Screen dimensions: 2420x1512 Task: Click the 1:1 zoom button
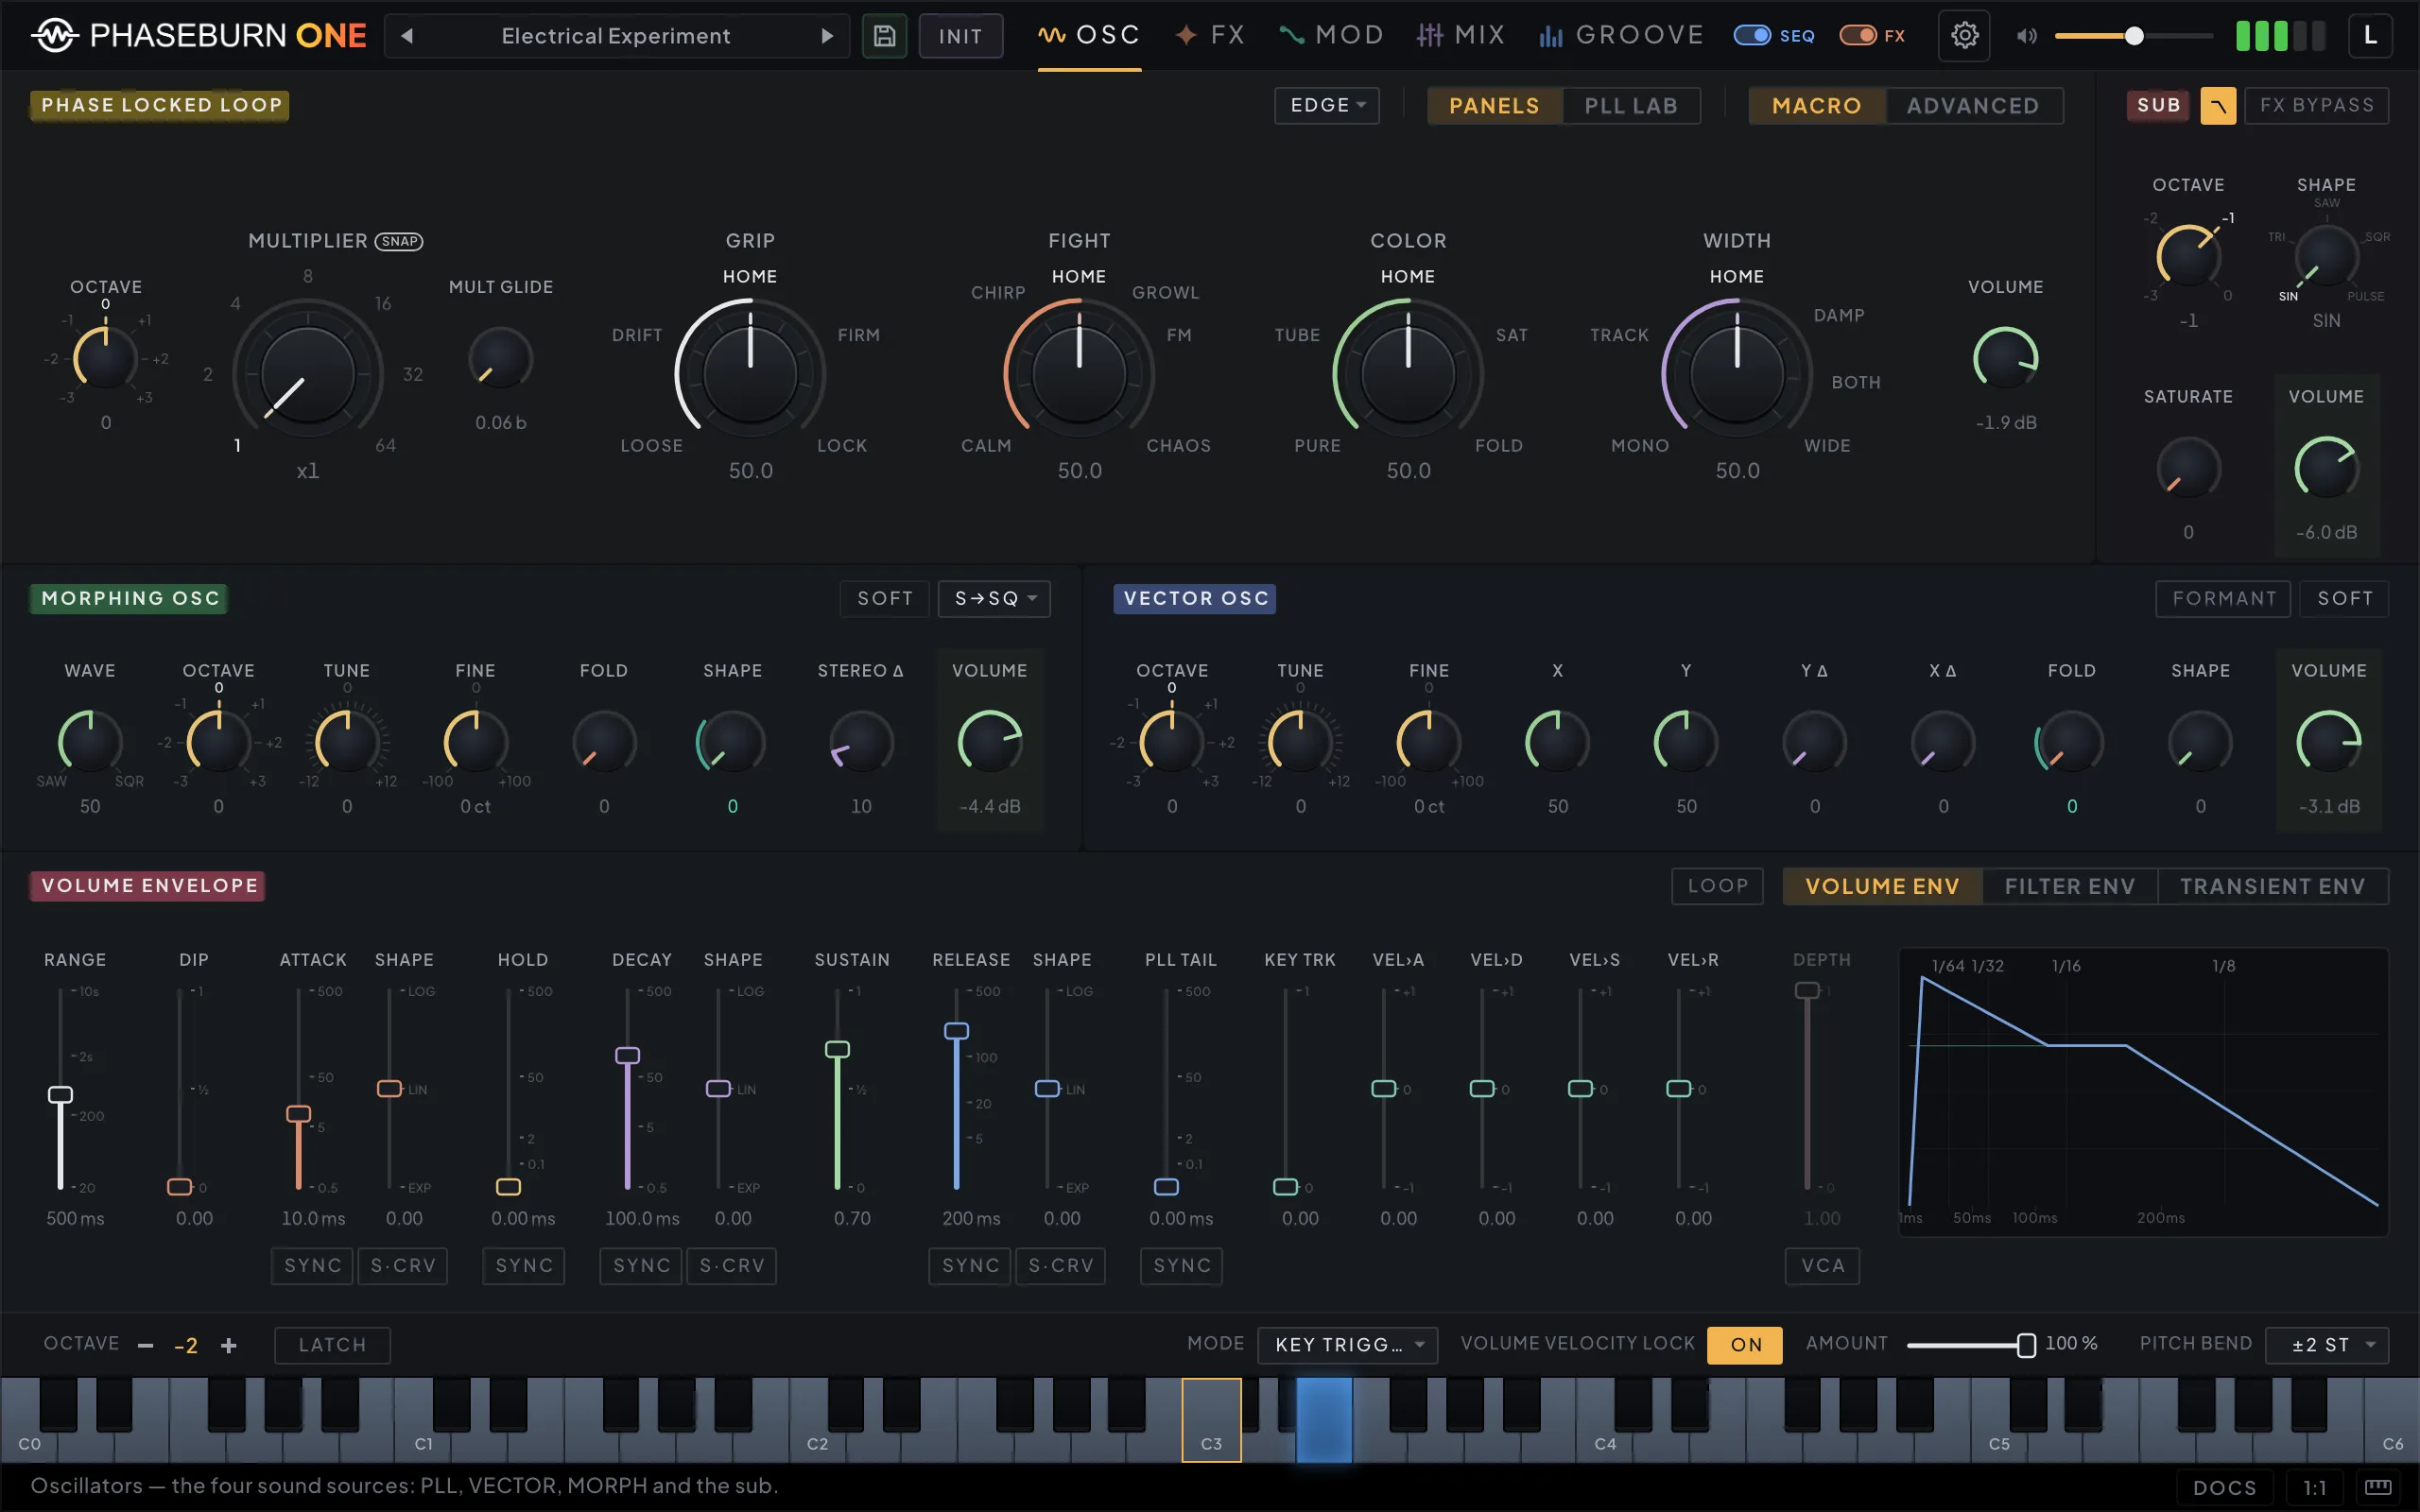(x=2314, y=1487)
